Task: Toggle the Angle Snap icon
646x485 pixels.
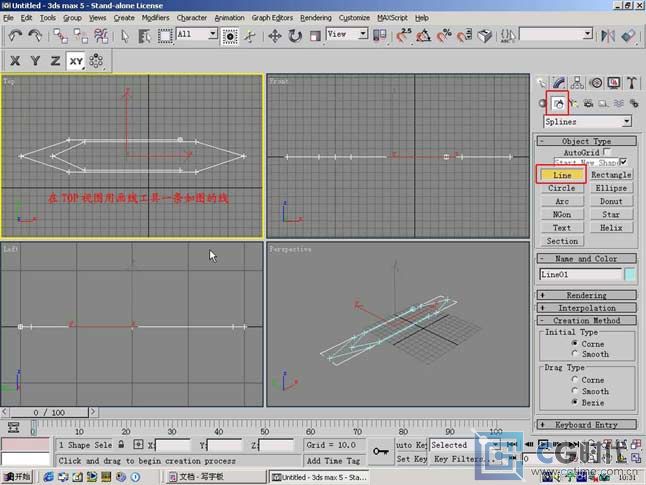Action: tap(424, 36)
